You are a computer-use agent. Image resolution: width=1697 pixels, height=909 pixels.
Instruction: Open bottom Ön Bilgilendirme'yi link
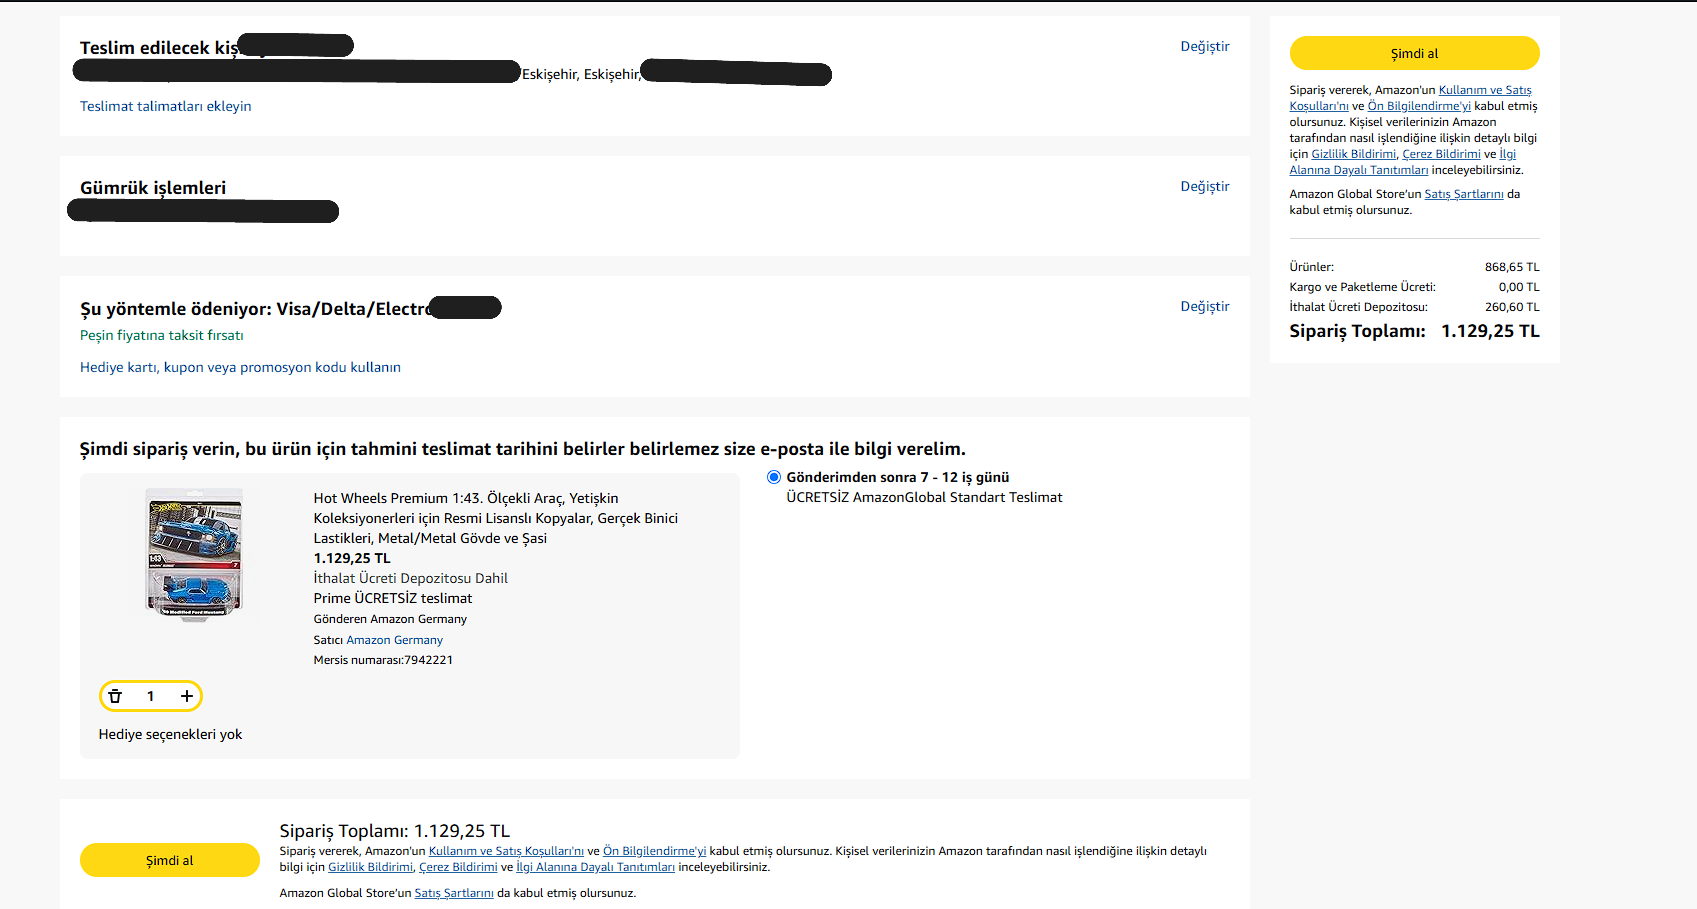(654, 851)
